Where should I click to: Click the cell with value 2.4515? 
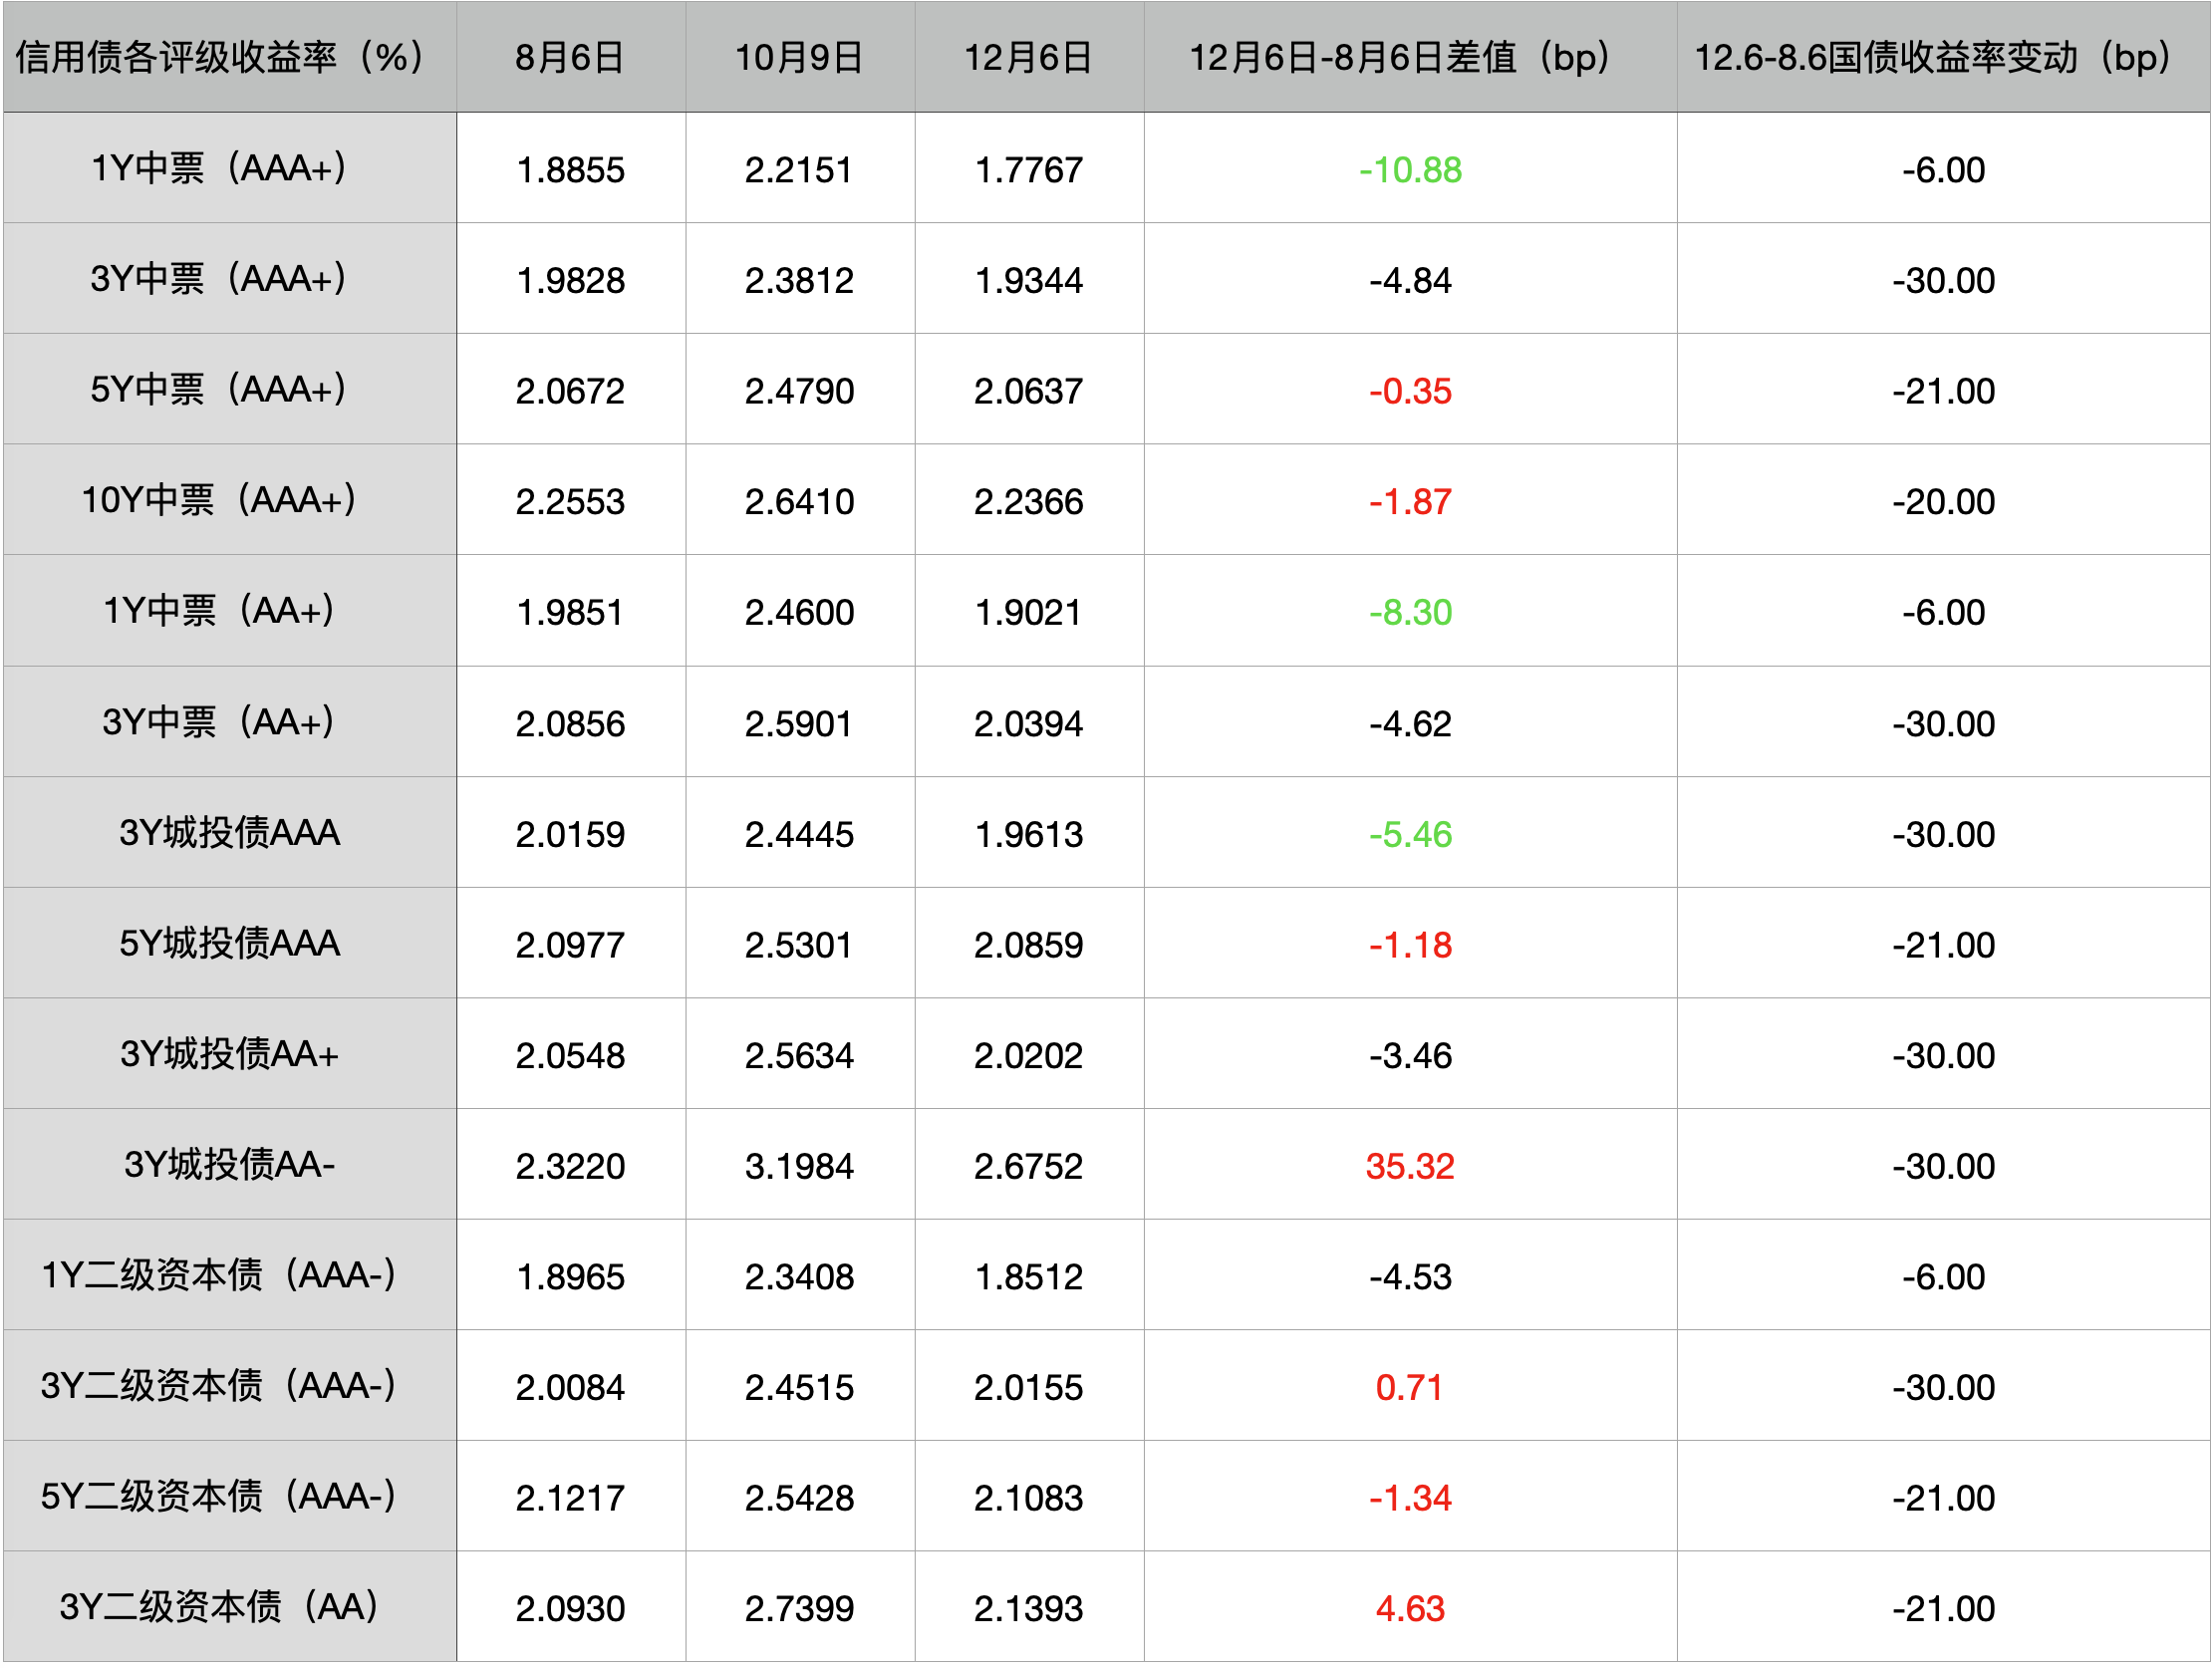[800, 1387]
